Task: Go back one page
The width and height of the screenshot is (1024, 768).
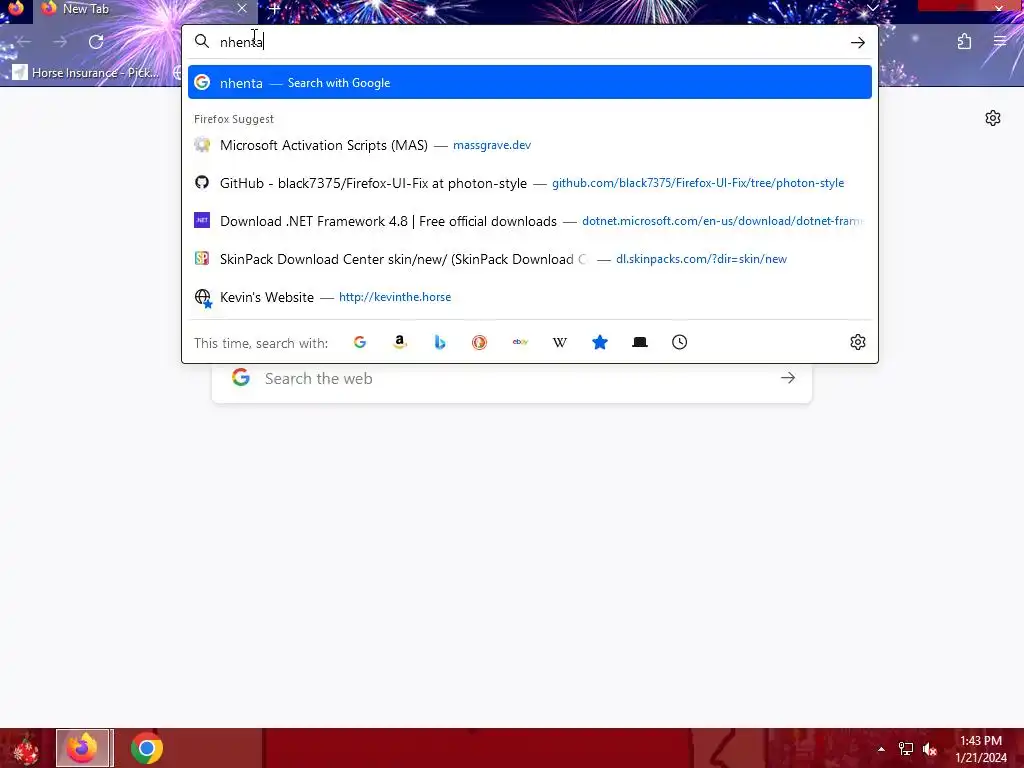Action: [24, 42]
